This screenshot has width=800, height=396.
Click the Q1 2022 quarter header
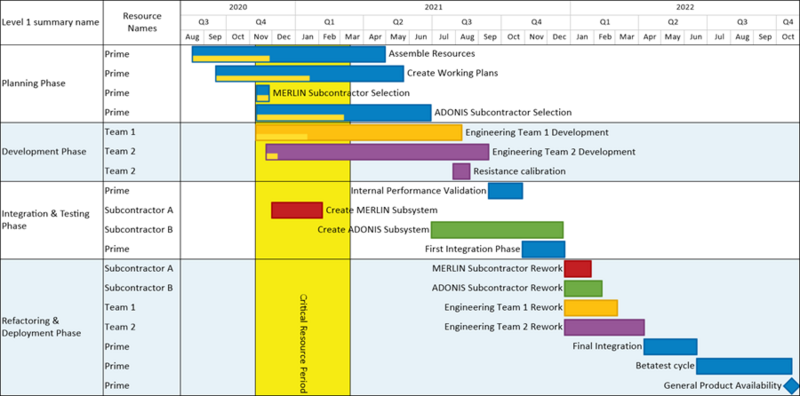coord(605,22)
